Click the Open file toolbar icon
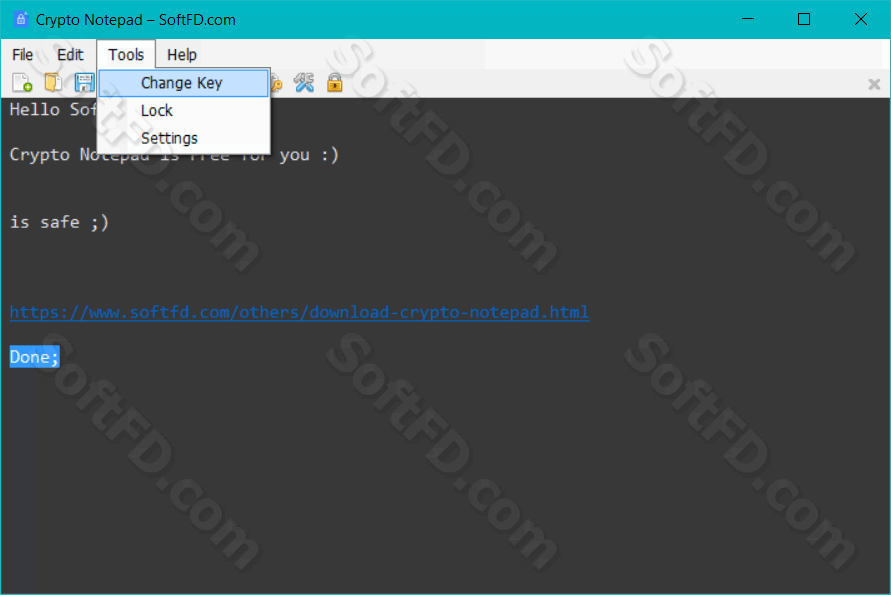This screenshot has width=891, height=595. 53,83
